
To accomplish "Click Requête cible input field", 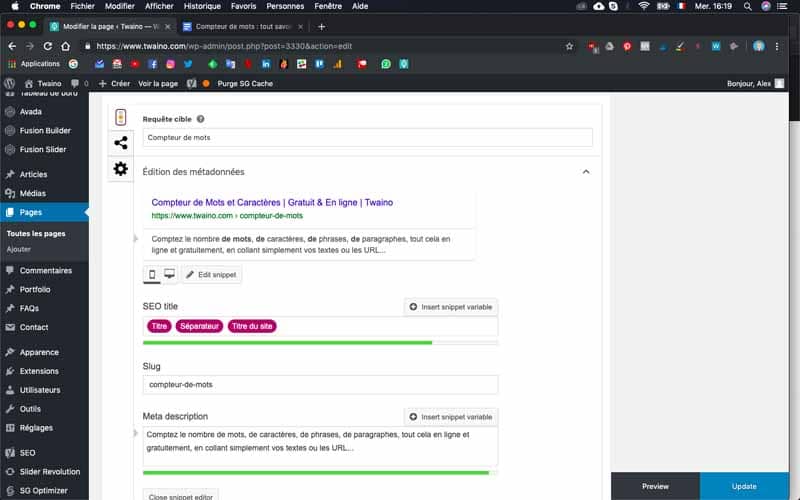I will point(367,137).
